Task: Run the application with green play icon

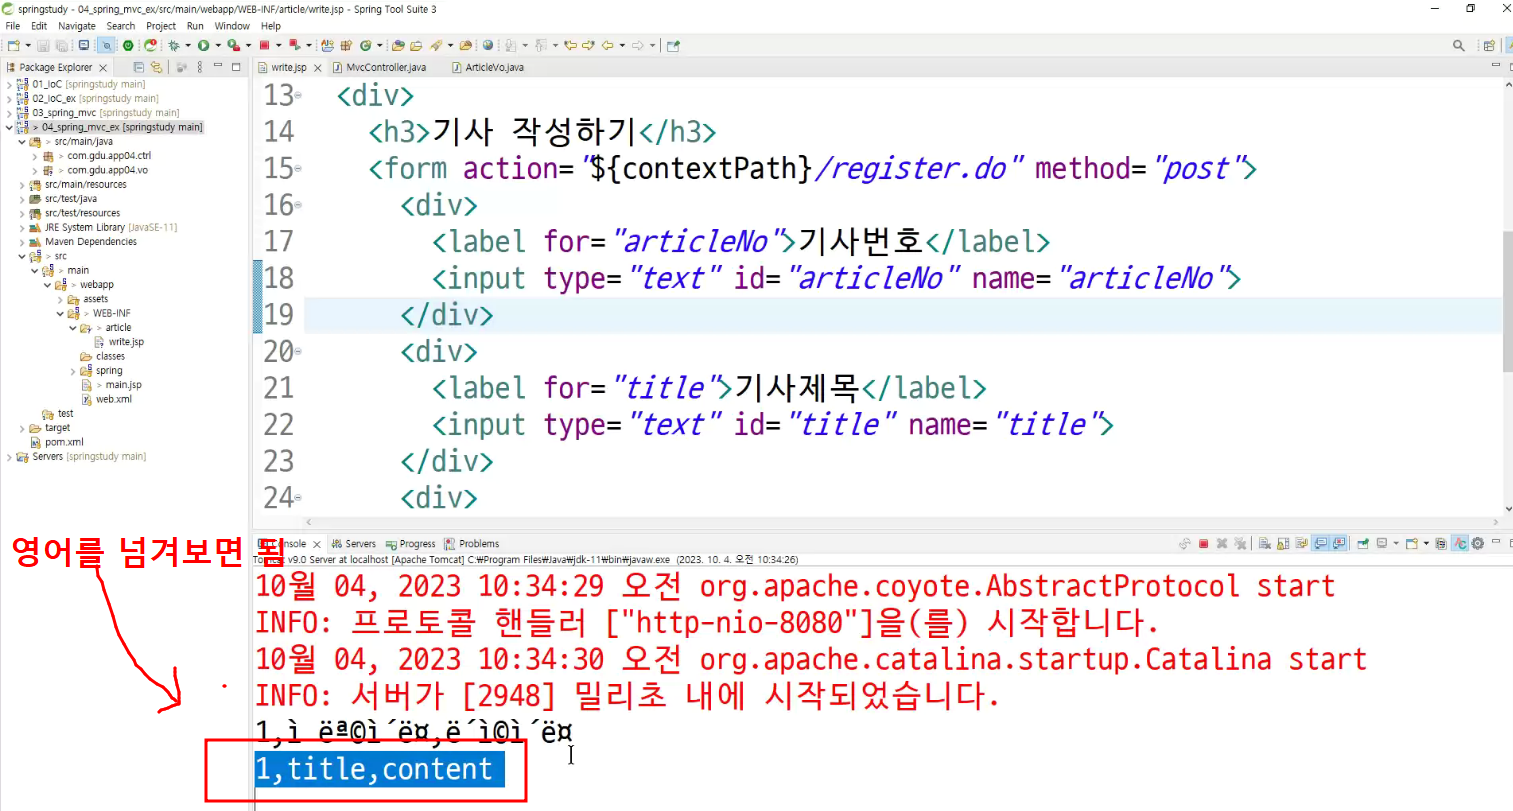Action: pos(203,45)
